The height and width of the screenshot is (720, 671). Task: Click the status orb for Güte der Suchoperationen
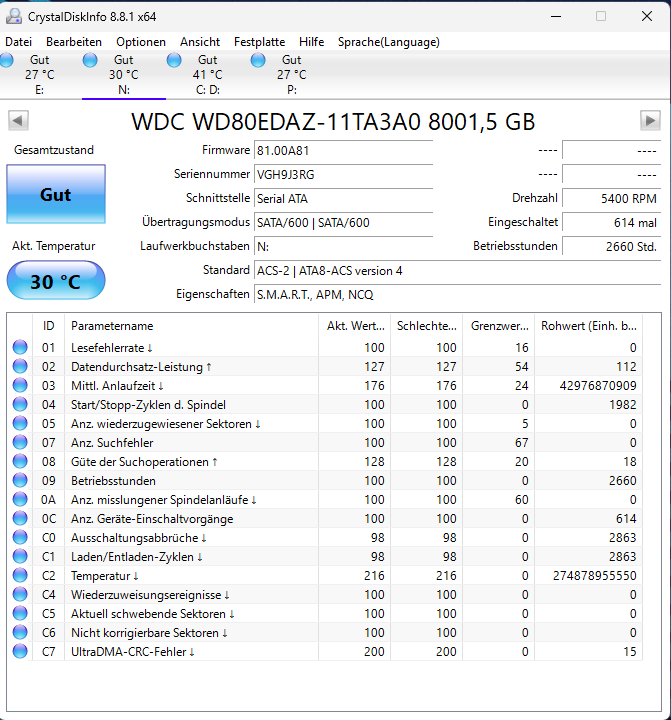[x=20, y=461]
